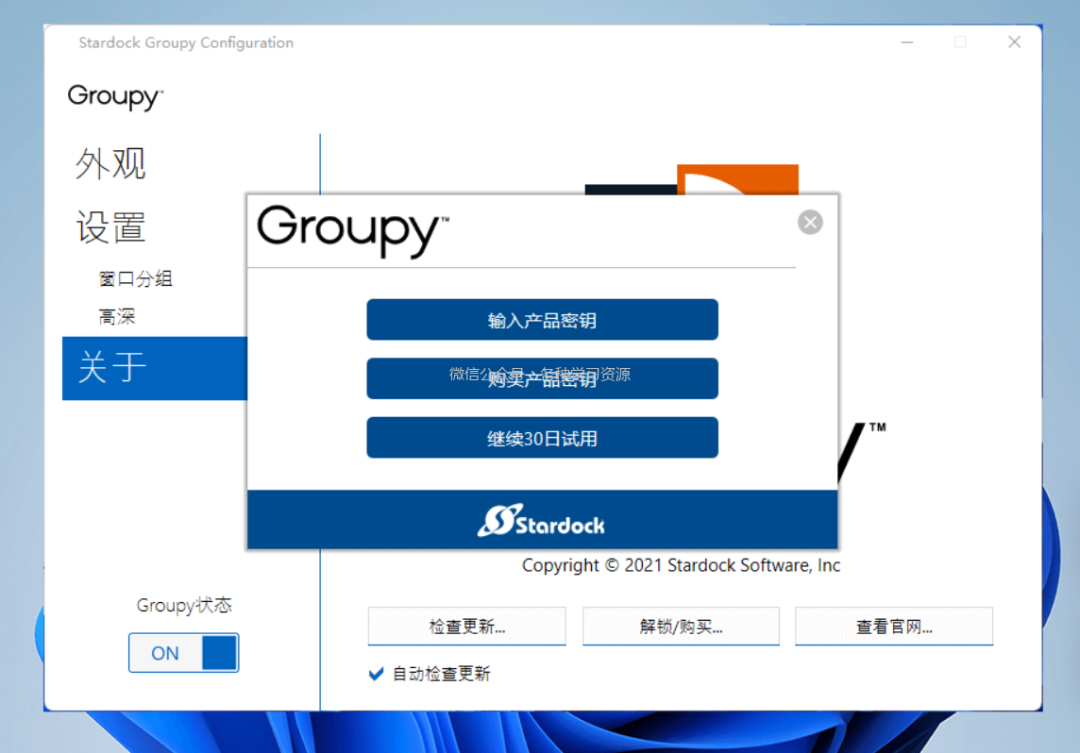Click the Stardock Groupy Configuration title text
Viewport: 1080px width, 753px height.
coord(186,43)
